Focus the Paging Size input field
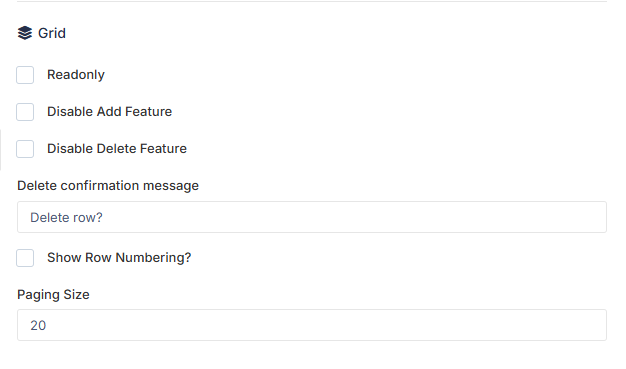The image size is (626, 369). [312, 325]
